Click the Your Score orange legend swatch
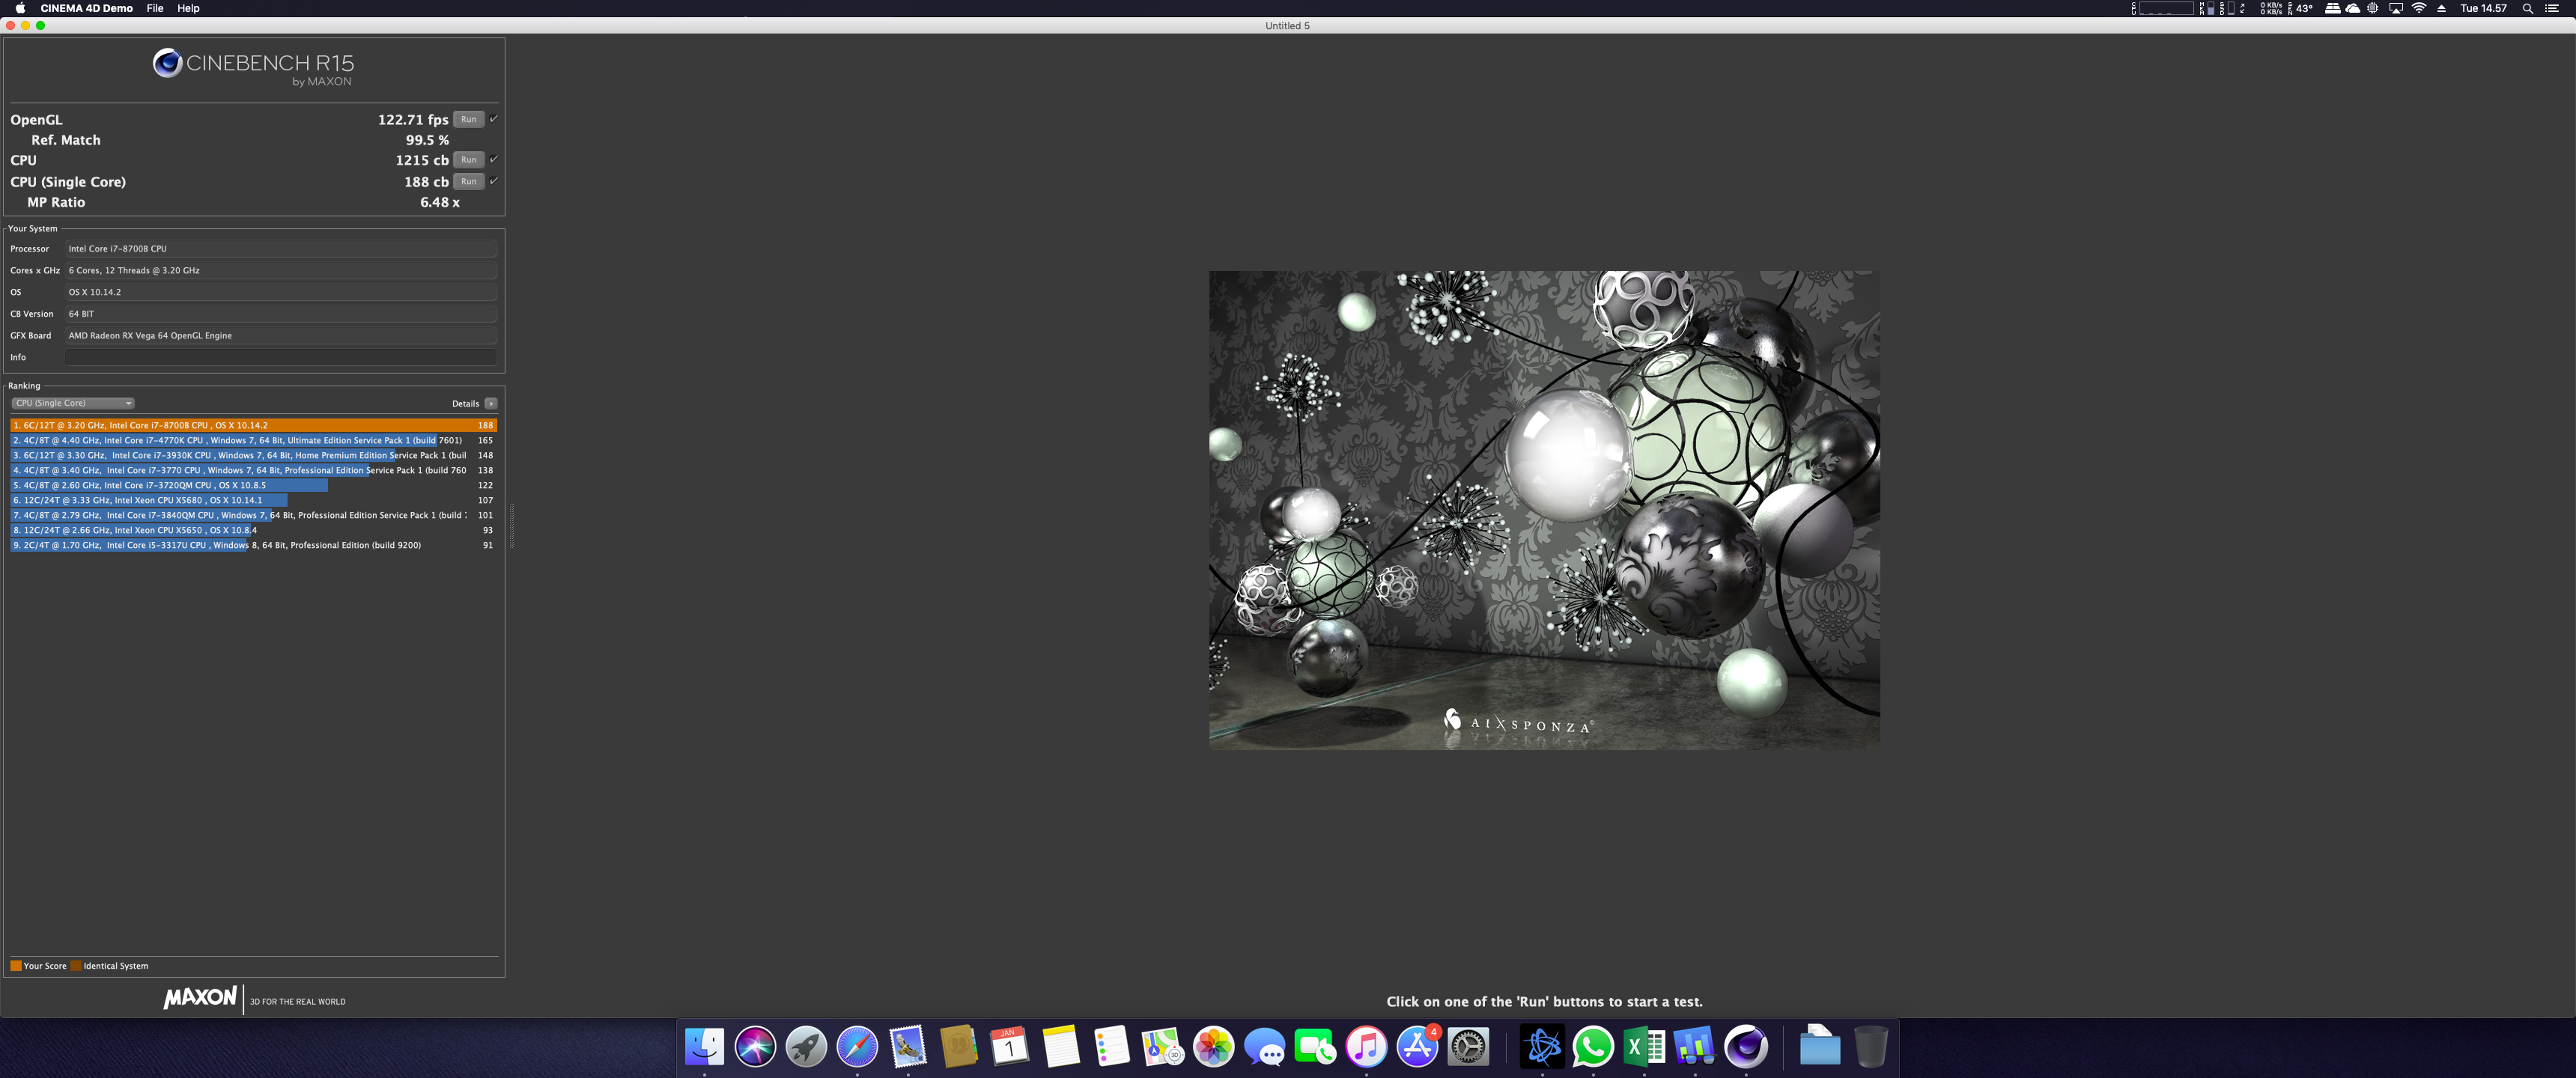2576x1078 pixels. click(x=16, y=966)
